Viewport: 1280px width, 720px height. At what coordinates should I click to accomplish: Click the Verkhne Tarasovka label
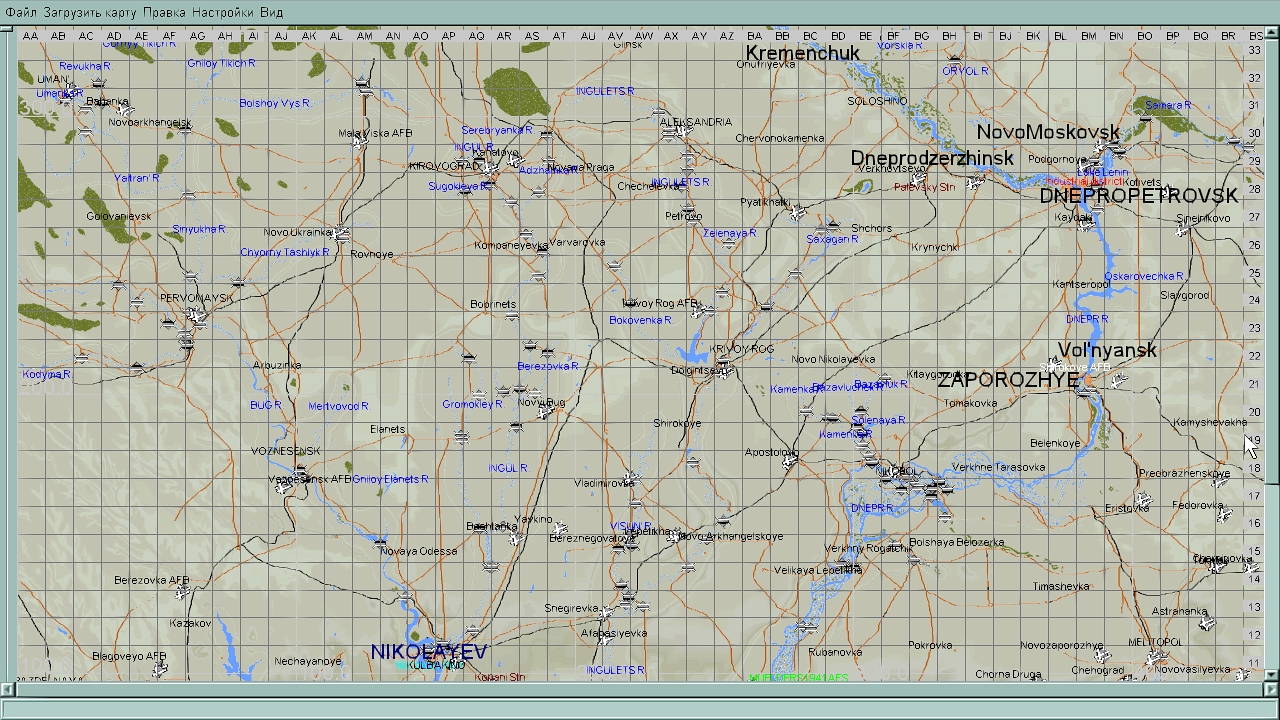(998, 467)
